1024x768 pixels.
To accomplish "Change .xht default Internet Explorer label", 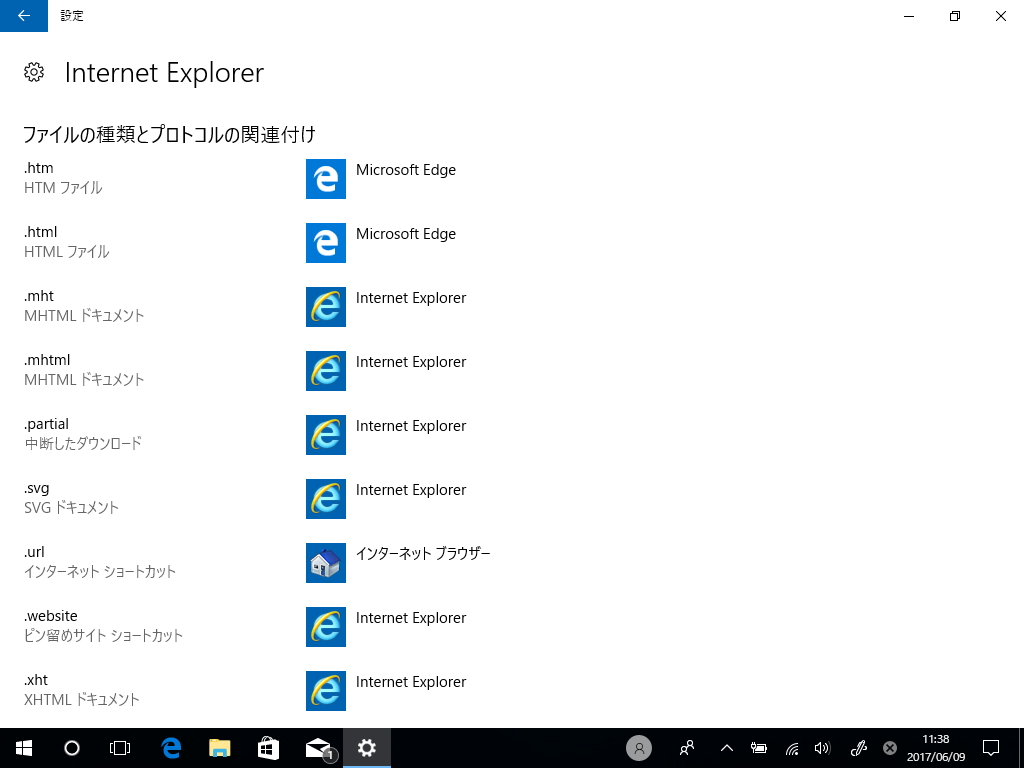I will [411, 682].
